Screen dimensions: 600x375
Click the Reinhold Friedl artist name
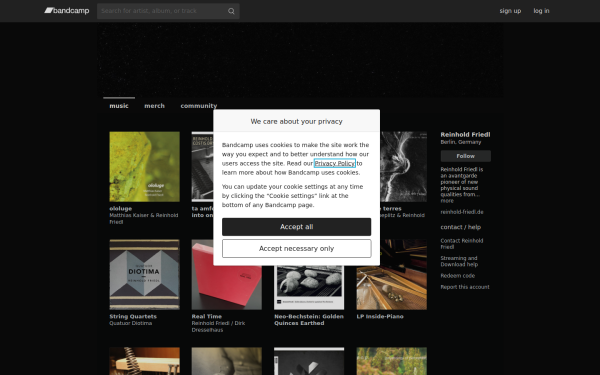point(465,135)
